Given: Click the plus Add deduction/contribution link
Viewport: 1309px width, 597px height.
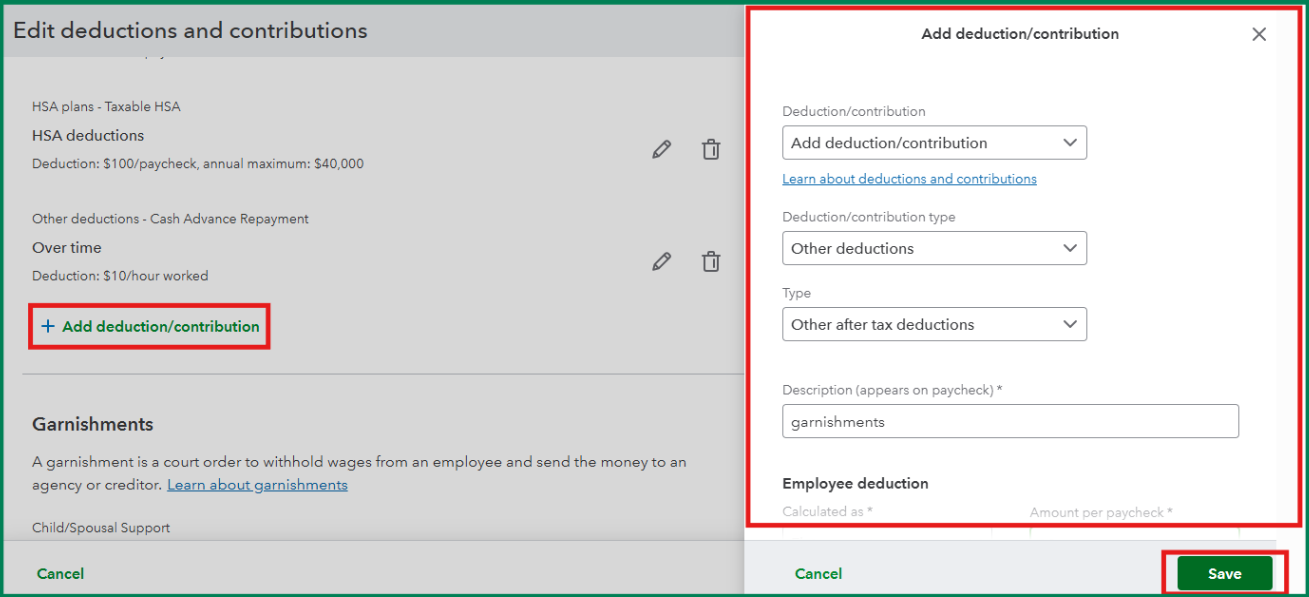Looking at the screenshot, I should pos(150,326).
